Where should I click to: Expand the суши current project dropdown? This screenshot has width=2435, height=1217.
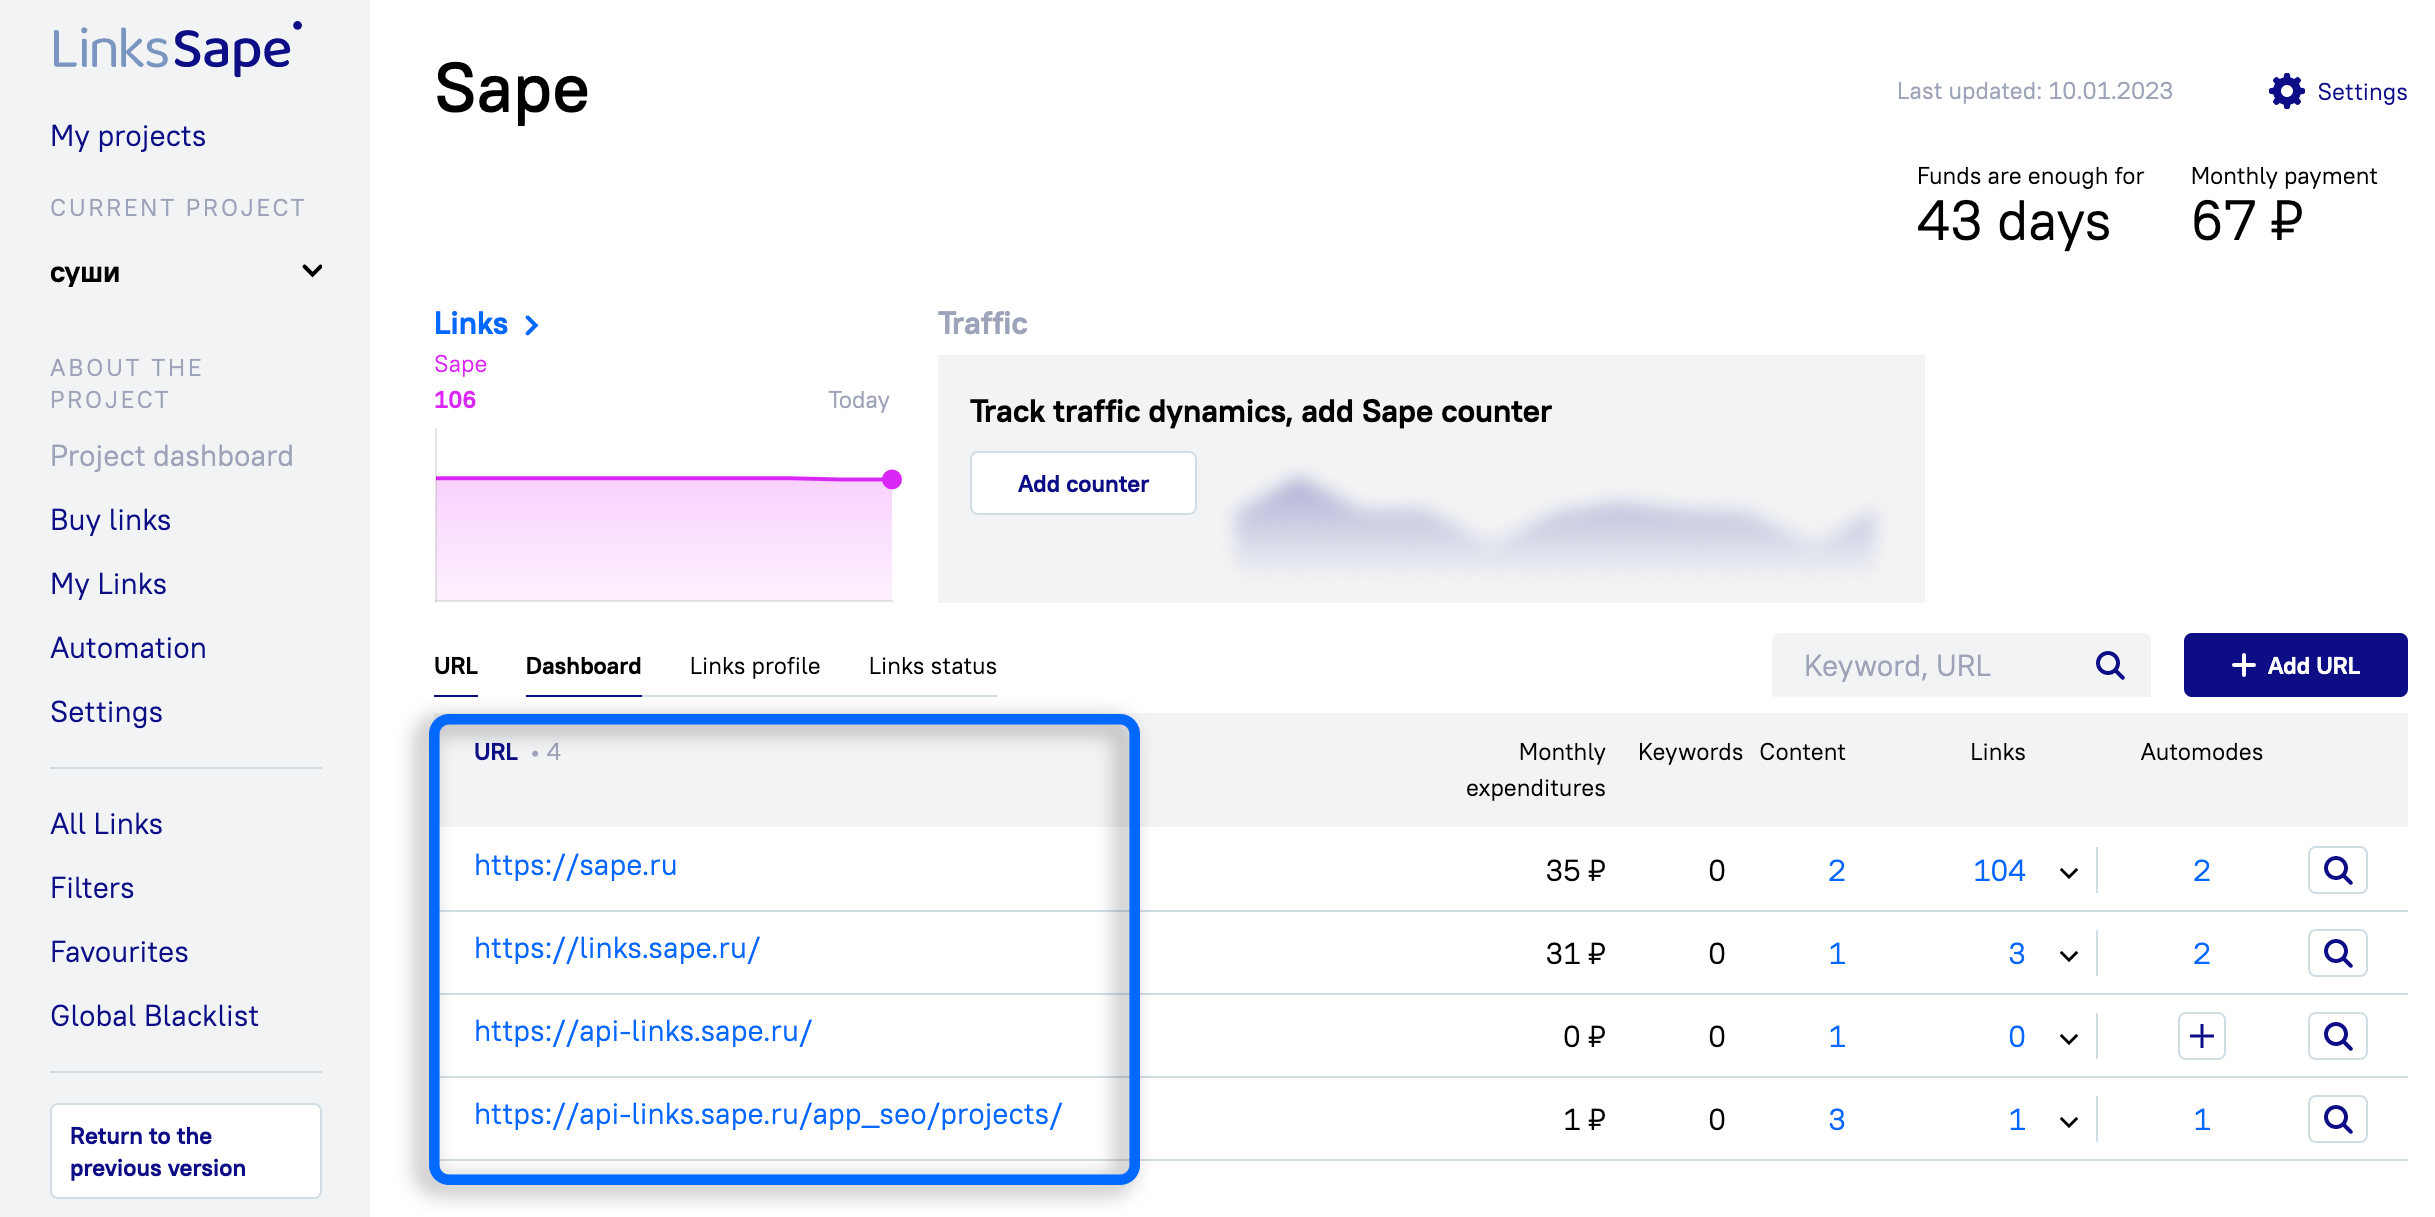[186, 272]
